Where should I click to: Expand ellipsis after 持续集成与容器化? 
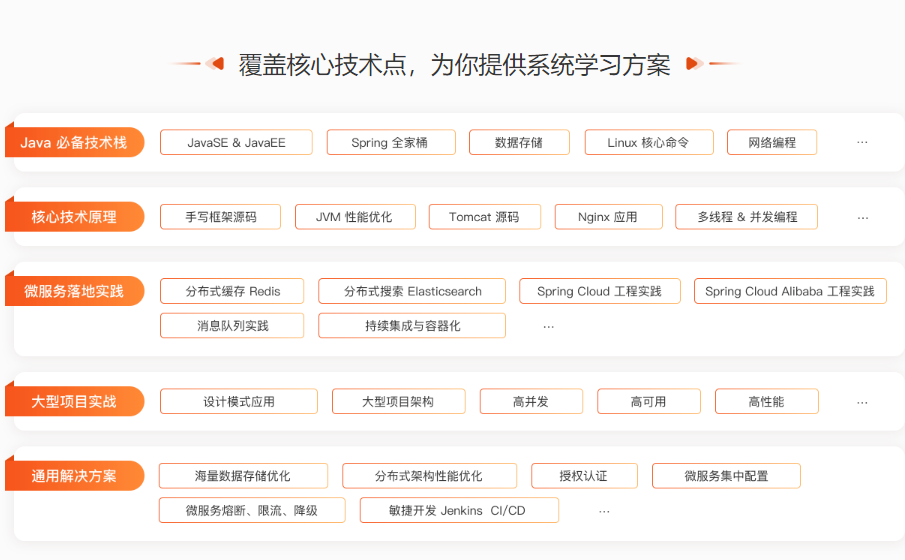548,326
